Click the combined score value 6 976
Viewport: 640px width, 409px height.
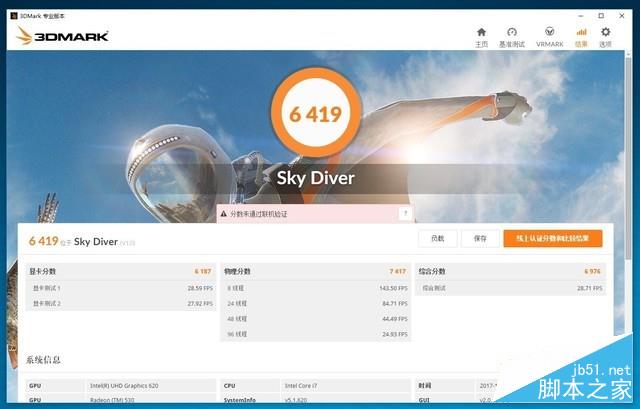(x=592, y=271)
